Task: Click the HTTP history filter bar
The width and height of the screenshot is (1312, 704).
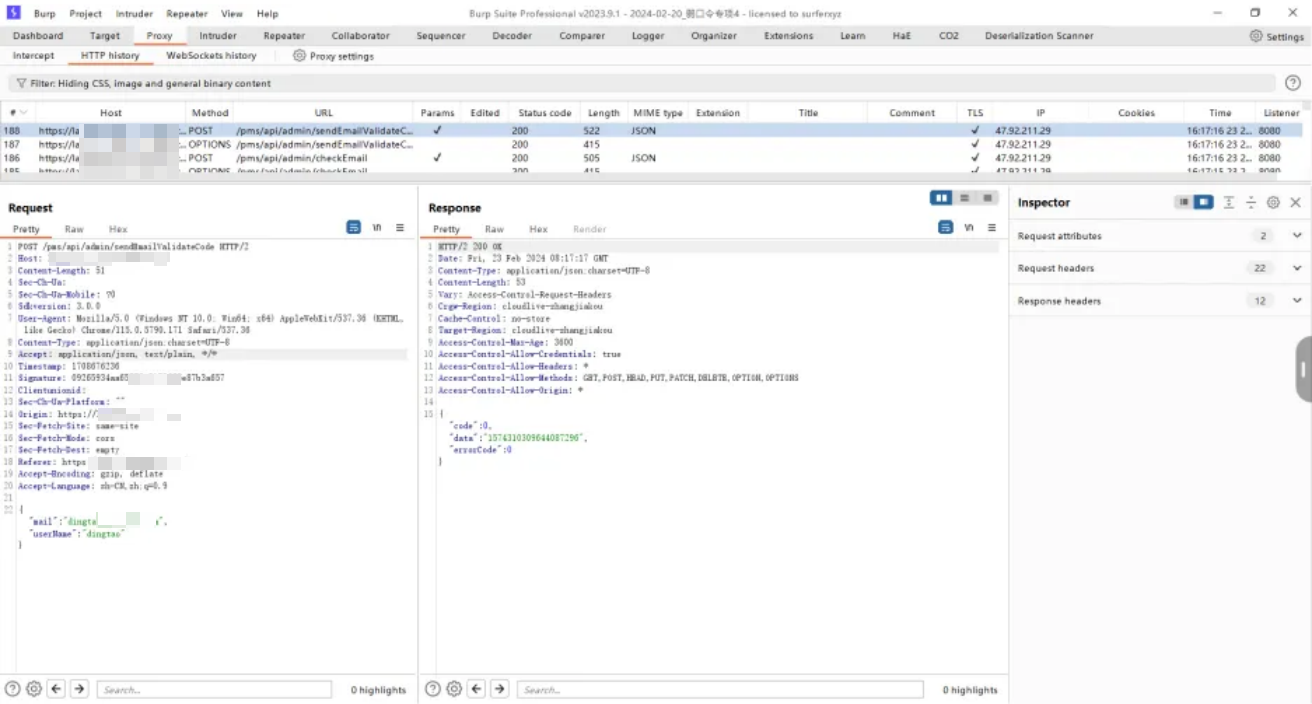Action: tap(640, 84)
